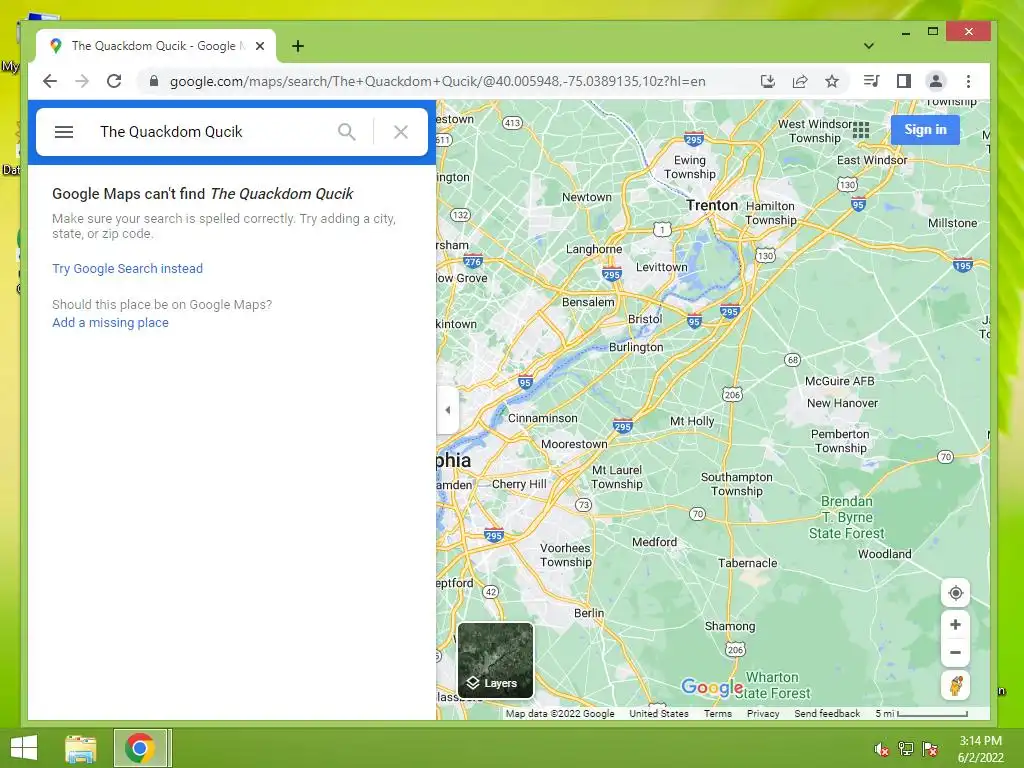Click Try Google Search instead
Screen dimensions: 1024x768
pyautogui.click(x=127, y=268)
